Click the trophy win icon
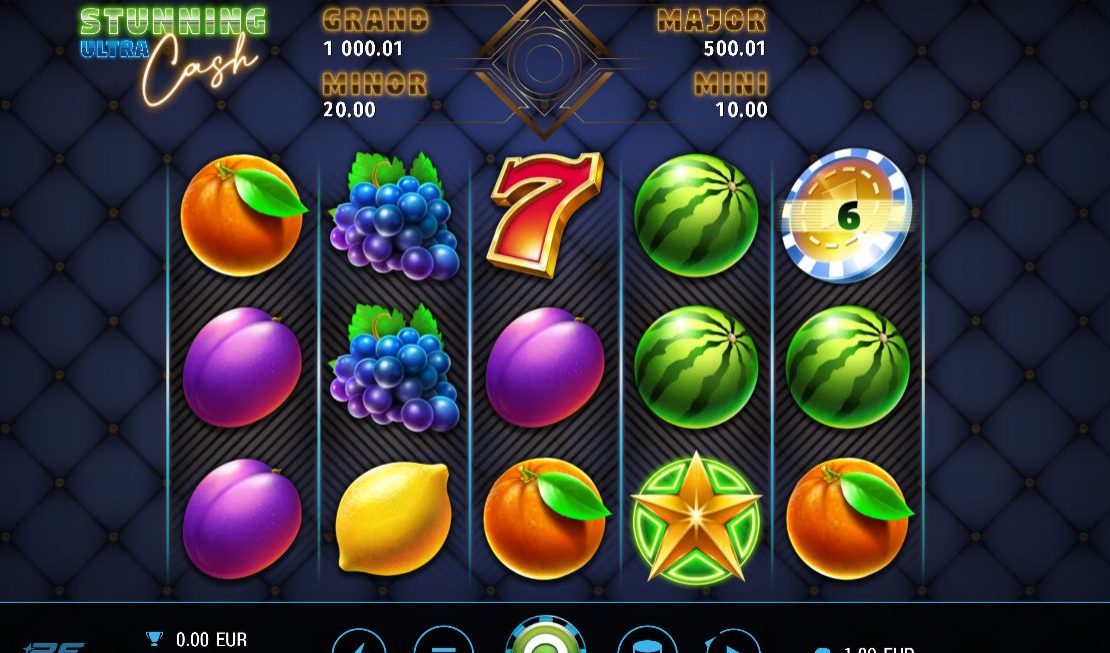Screen dimensions: 1110x653 pos(154,639)
